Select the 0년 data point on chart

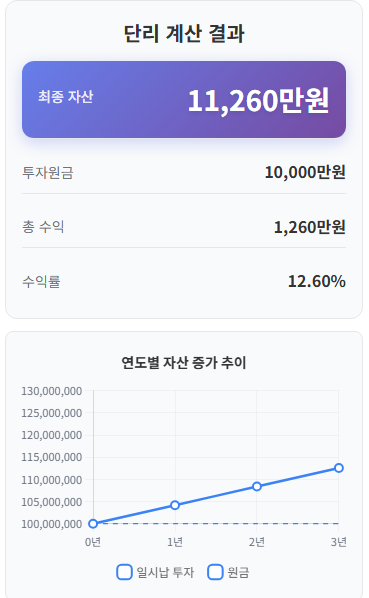93,524
